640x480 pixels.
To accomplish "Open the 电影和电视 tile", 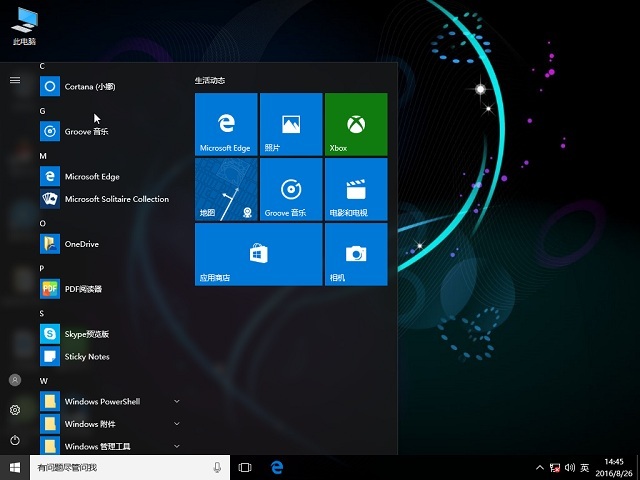I will [x=355, y=189].
